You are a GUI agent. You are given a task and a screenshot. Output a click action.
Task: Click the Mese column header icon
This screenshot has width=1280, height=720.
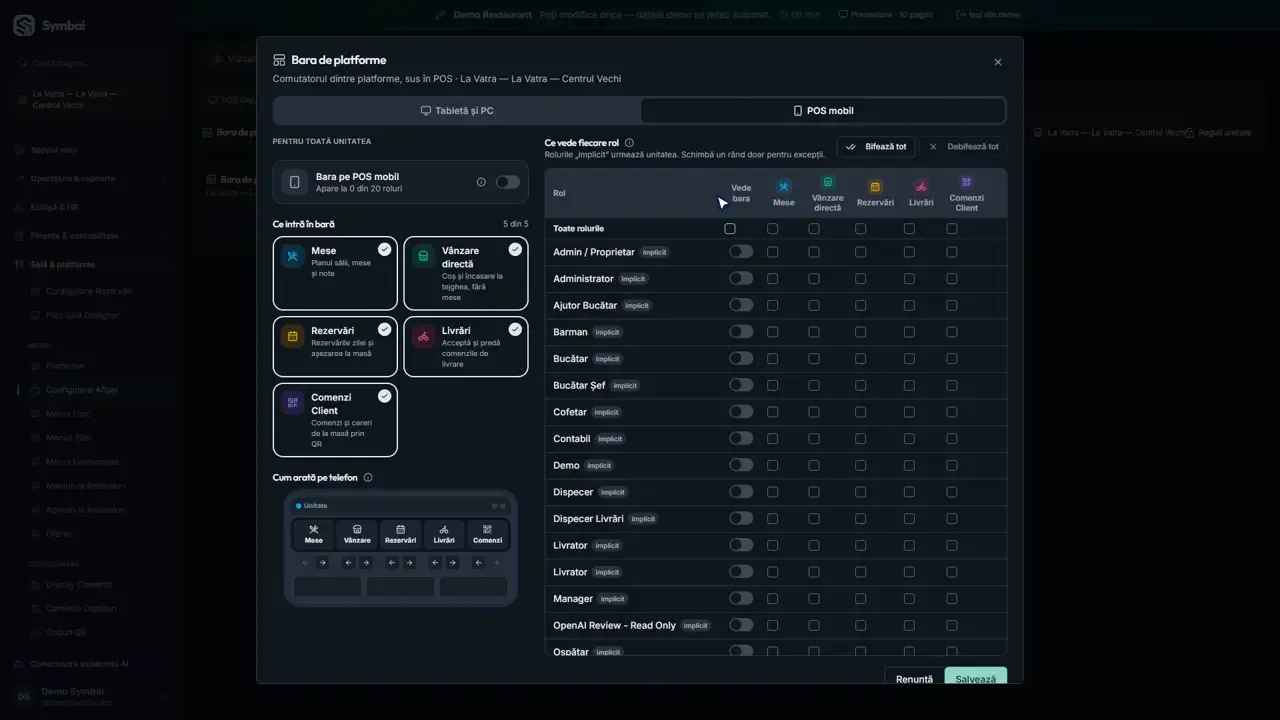(x=784, y=187)
